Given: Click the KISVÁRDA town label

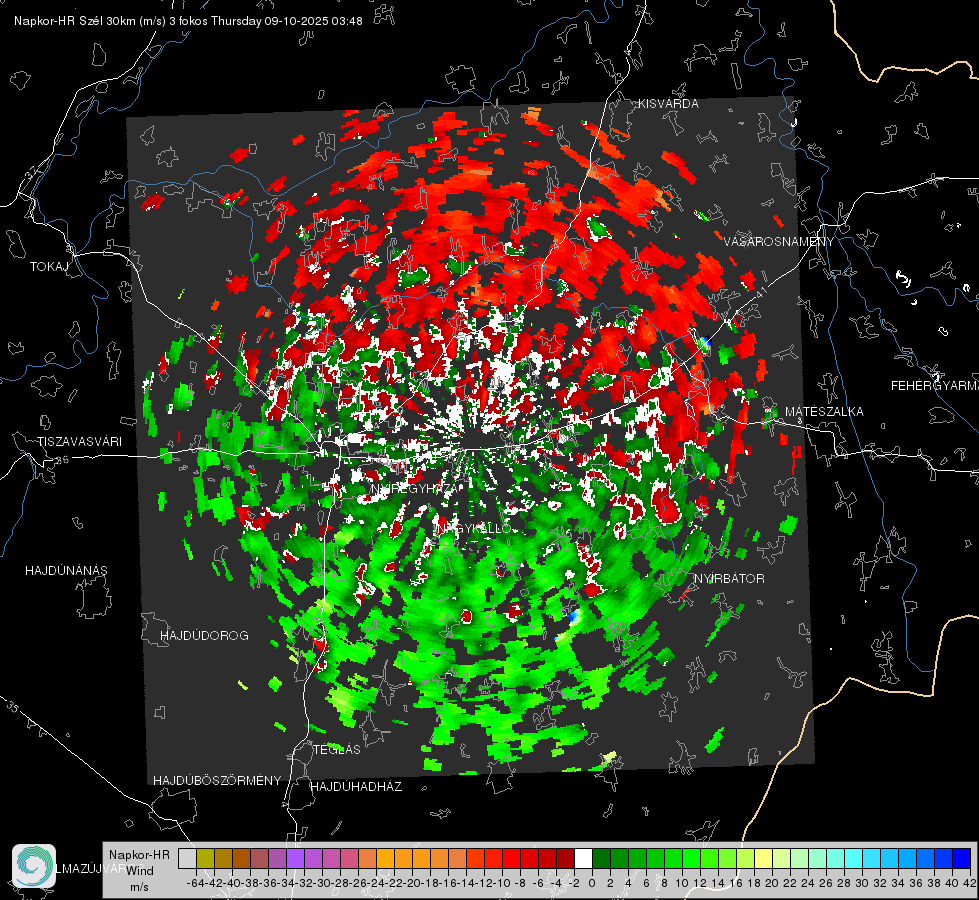Looking at the screenshot, I should click(668, 104).
